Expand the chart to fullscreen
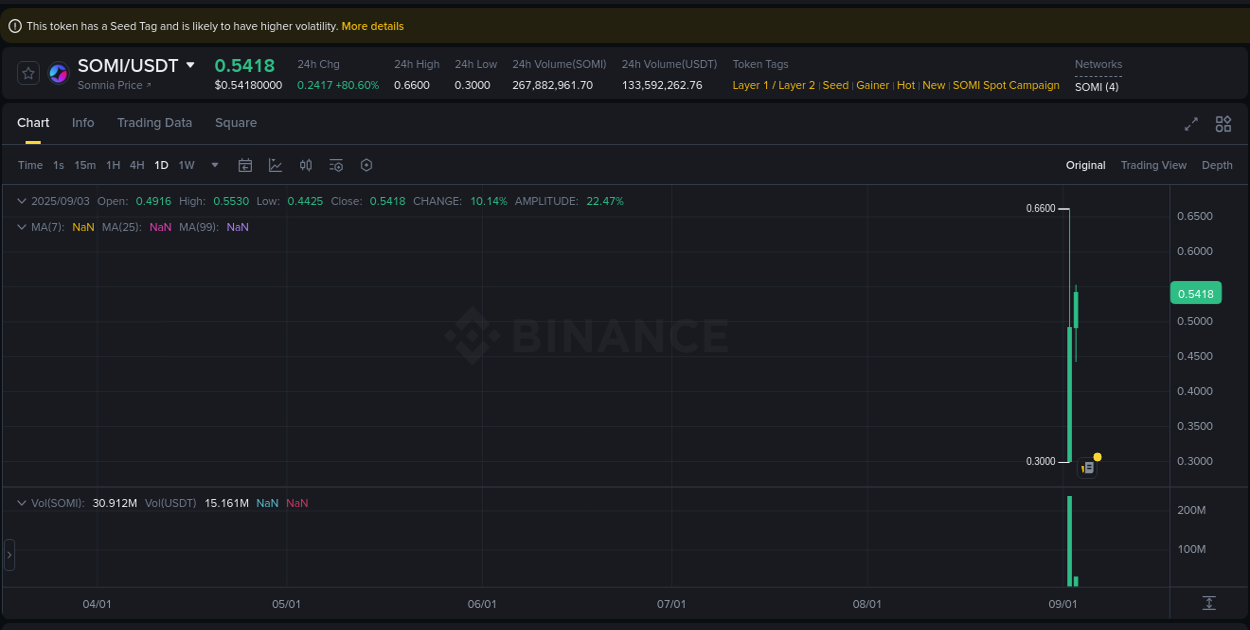Viewport: 1250px width, 630px height. pyautogui.click(x=1190, y=124)
